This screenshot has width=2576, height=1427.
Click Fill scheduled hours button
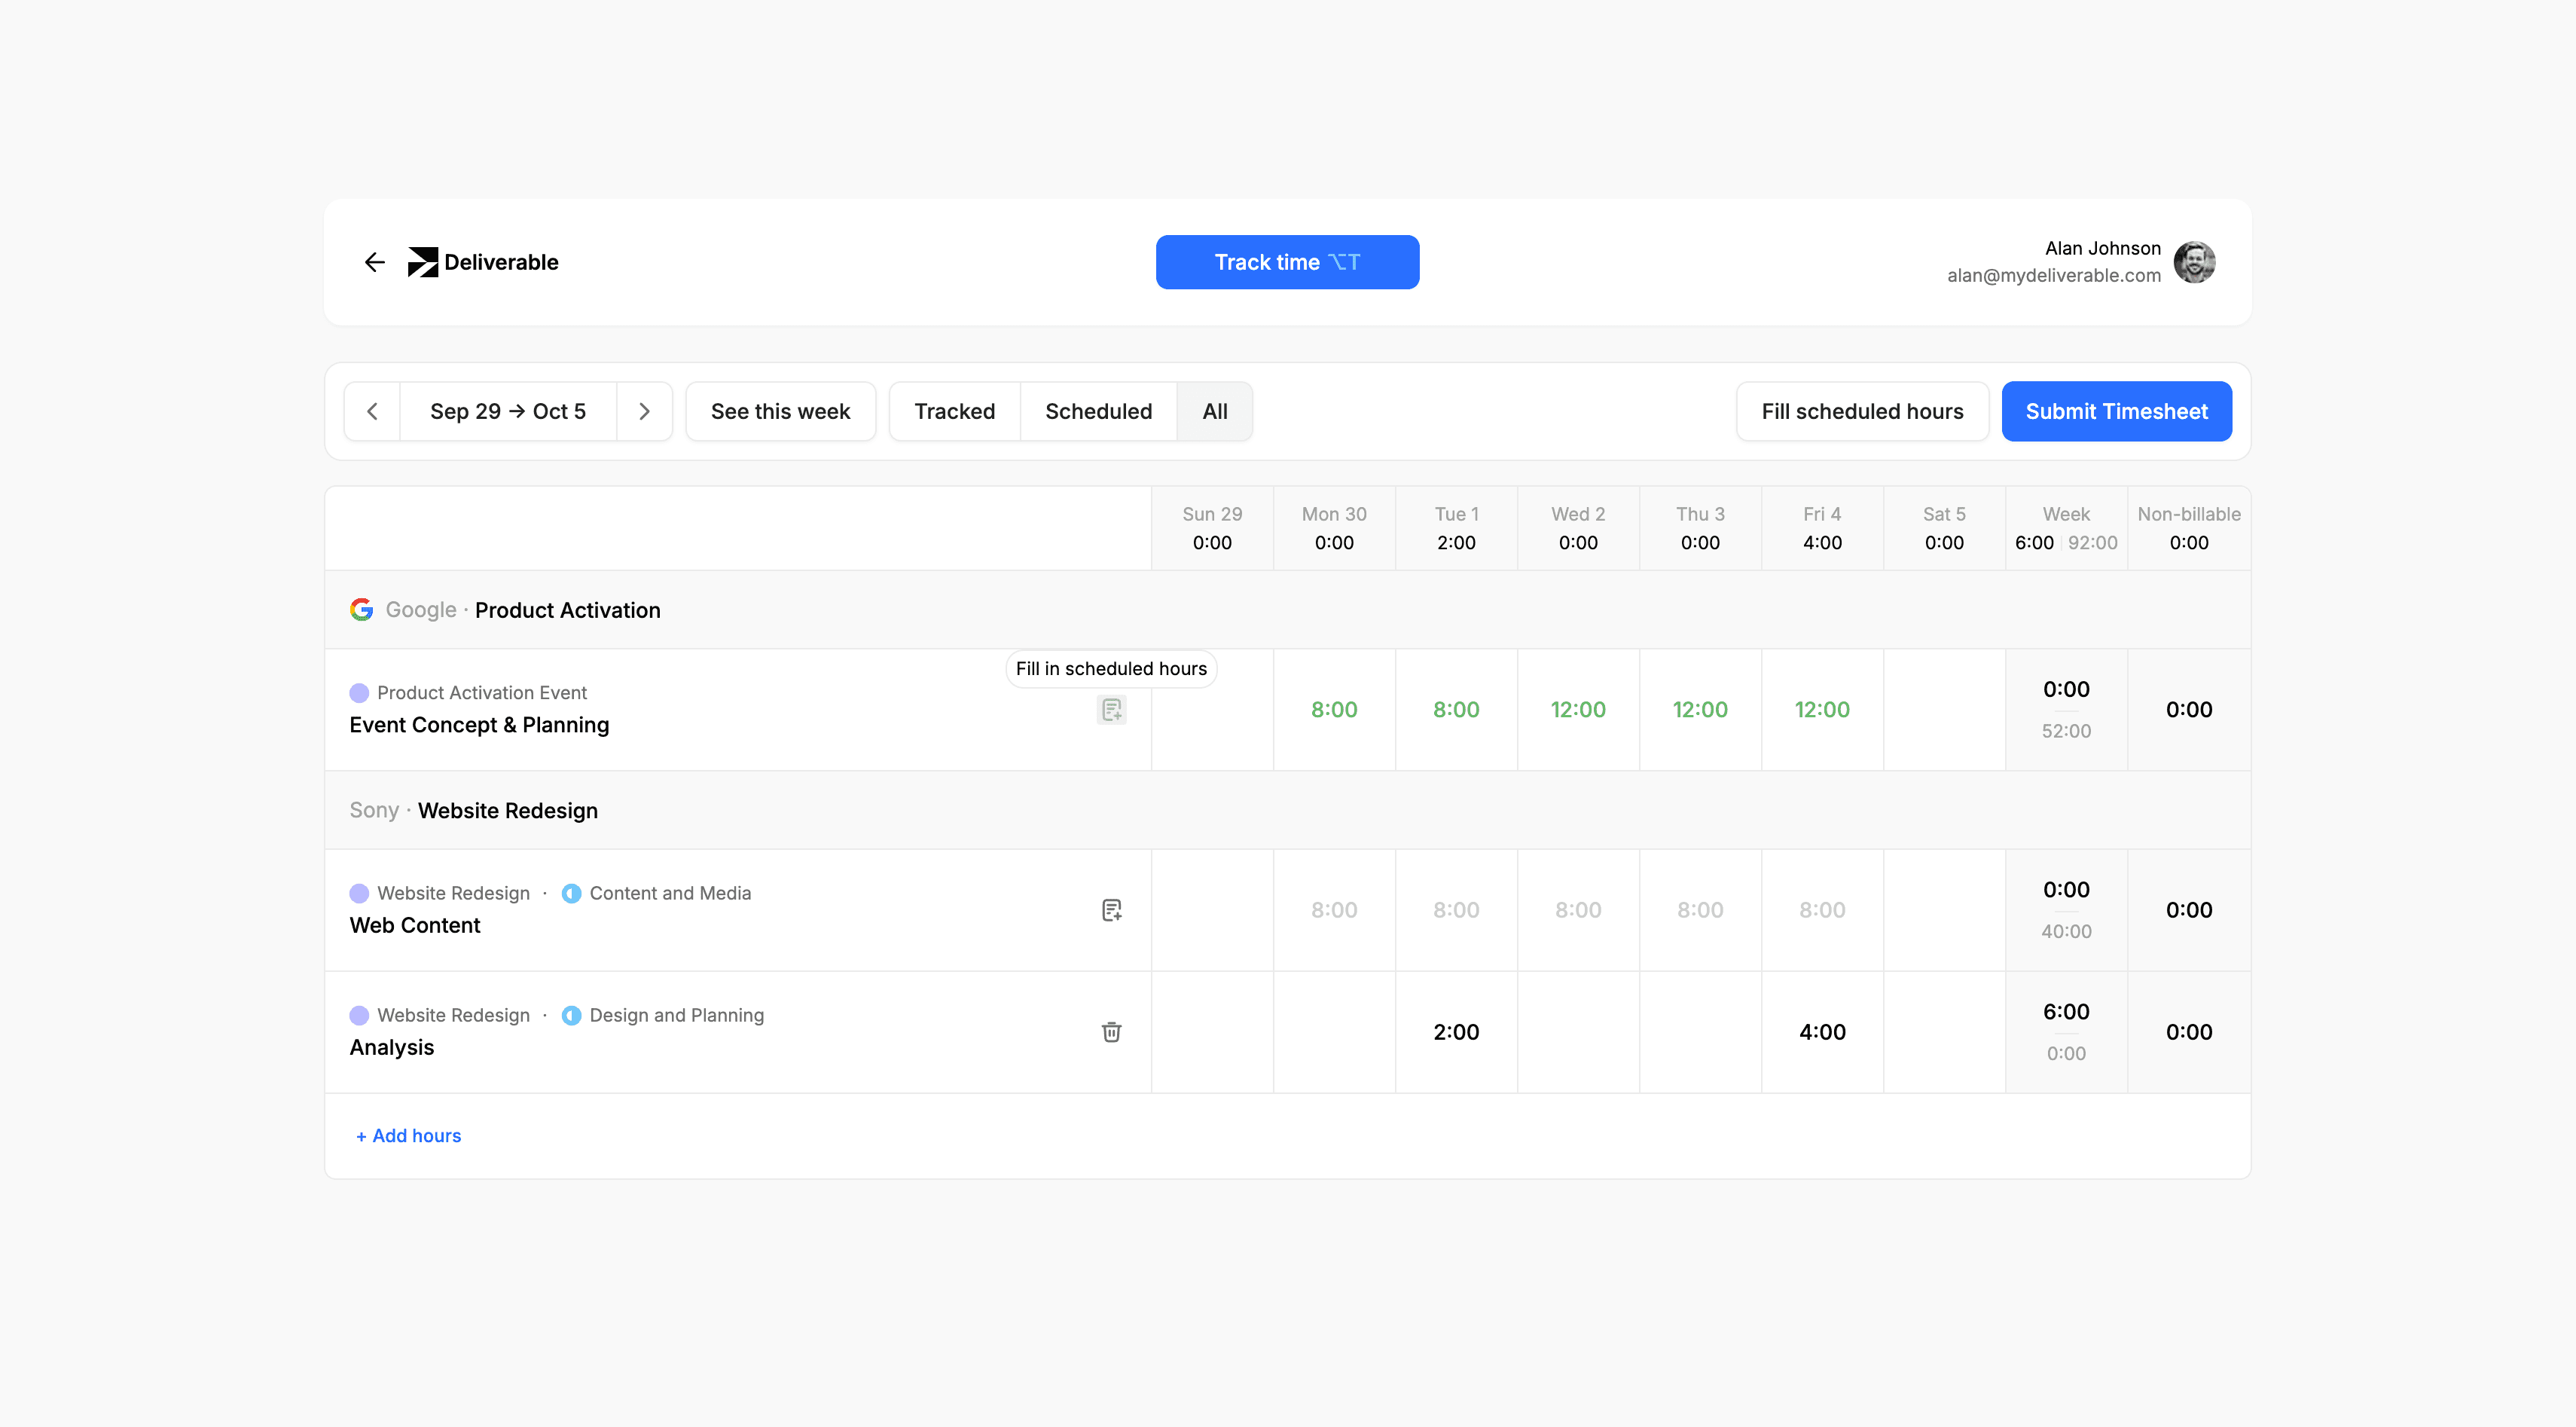point(1862,411)
